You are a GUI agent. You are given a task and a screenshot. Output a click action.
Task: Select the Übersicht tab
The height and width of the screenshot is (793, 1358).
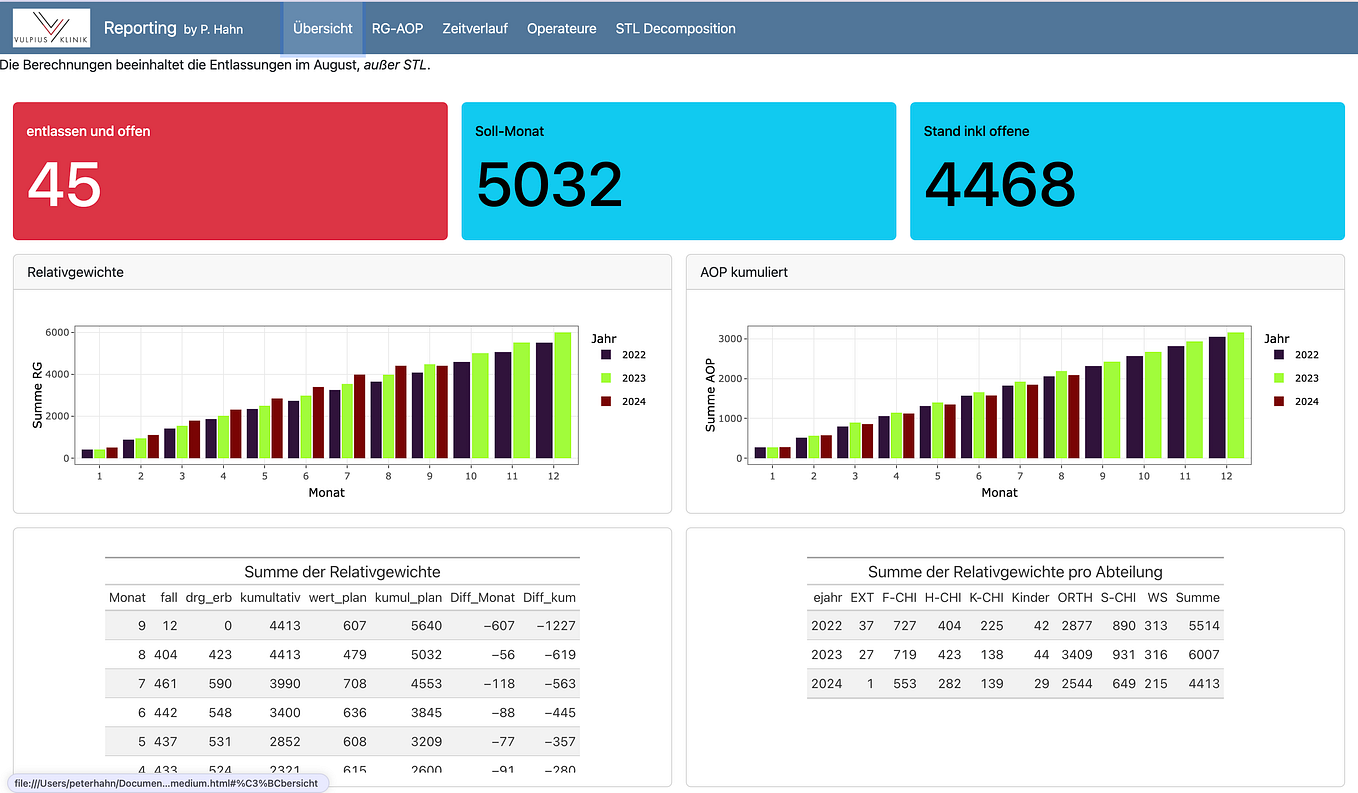[x=322, y=29]
